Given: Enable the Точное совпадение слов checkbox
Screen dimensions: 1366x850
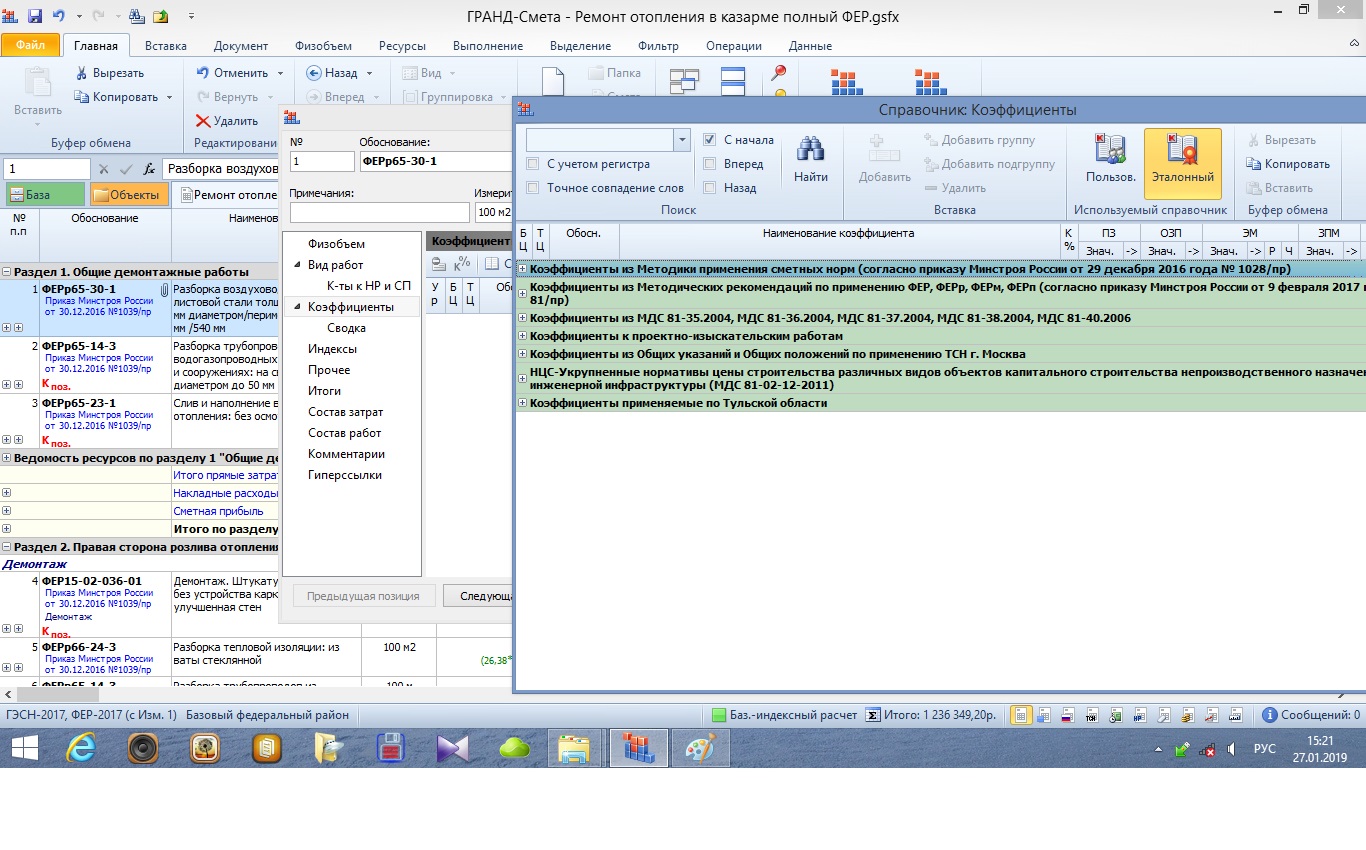Looking at the screenshot, I should (x=533, y=188).
